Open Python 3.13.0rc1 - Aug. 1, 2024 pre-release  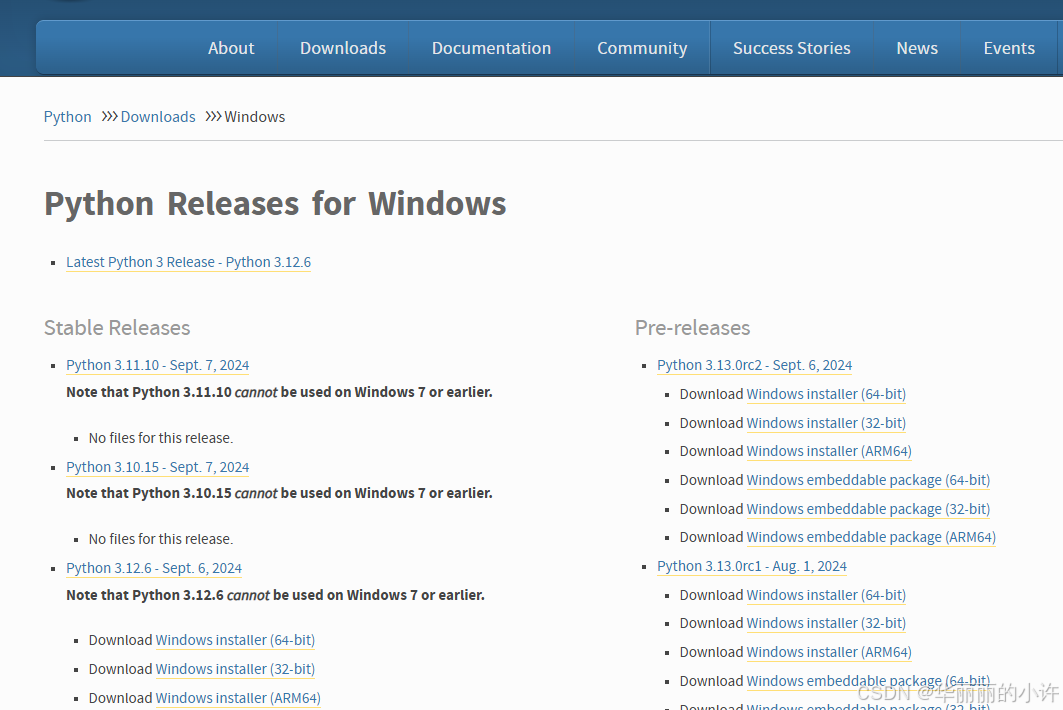[752, 566]
